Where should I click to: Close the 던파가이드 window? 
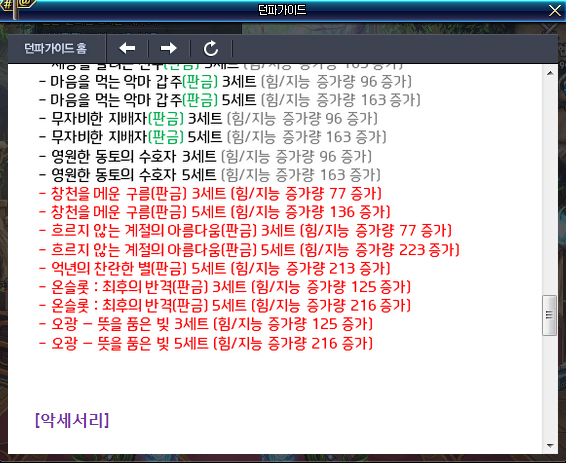(x=555, y=10)
